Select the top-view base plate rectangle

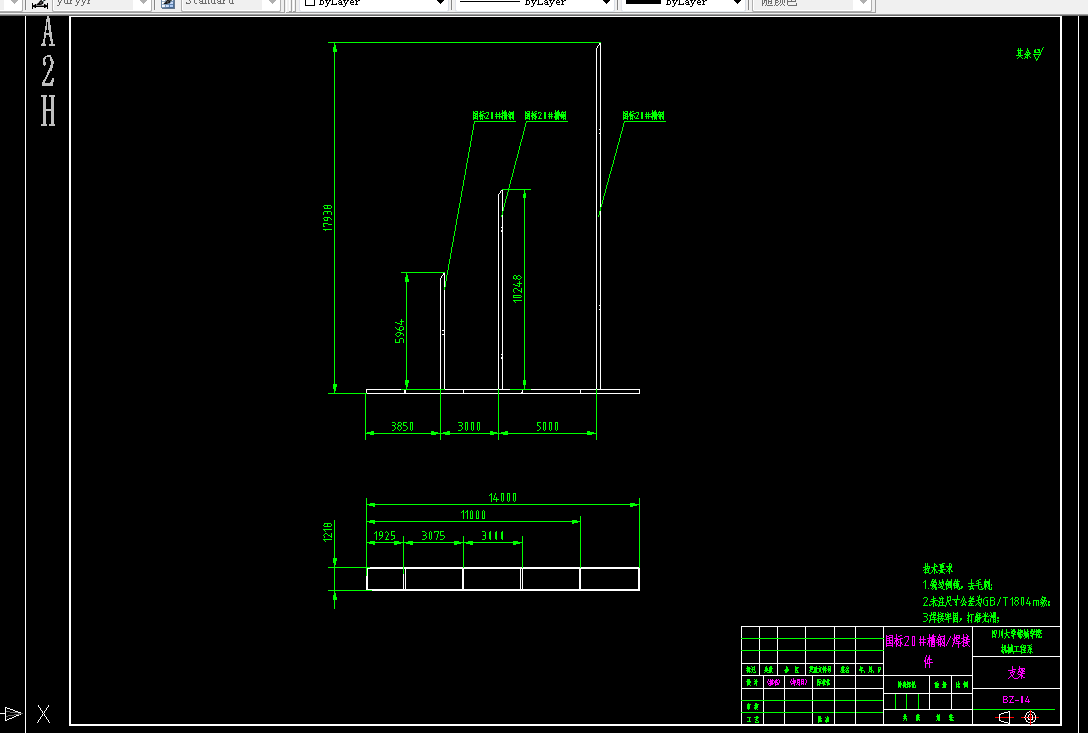click(503, 579)
